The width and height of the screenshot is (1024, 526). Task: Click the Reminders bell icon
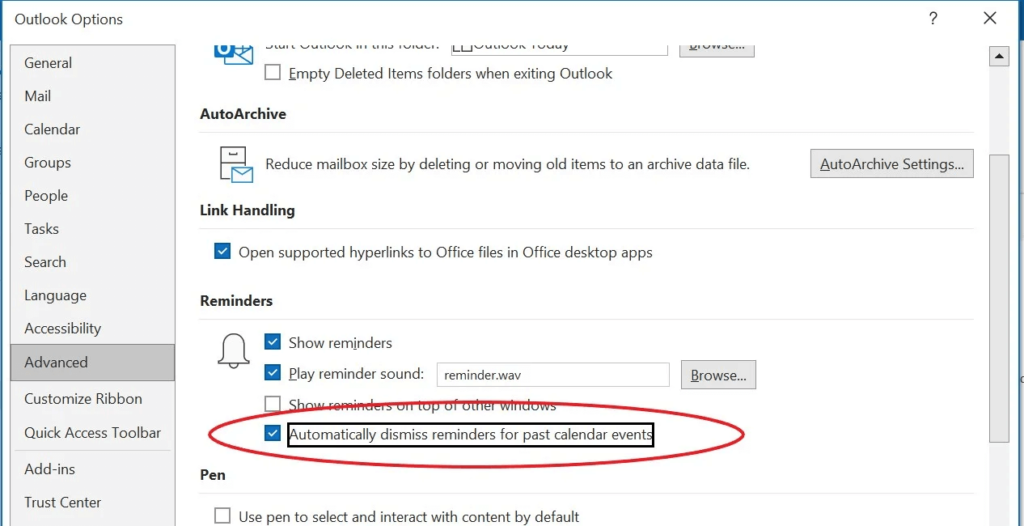click(233, 351)
